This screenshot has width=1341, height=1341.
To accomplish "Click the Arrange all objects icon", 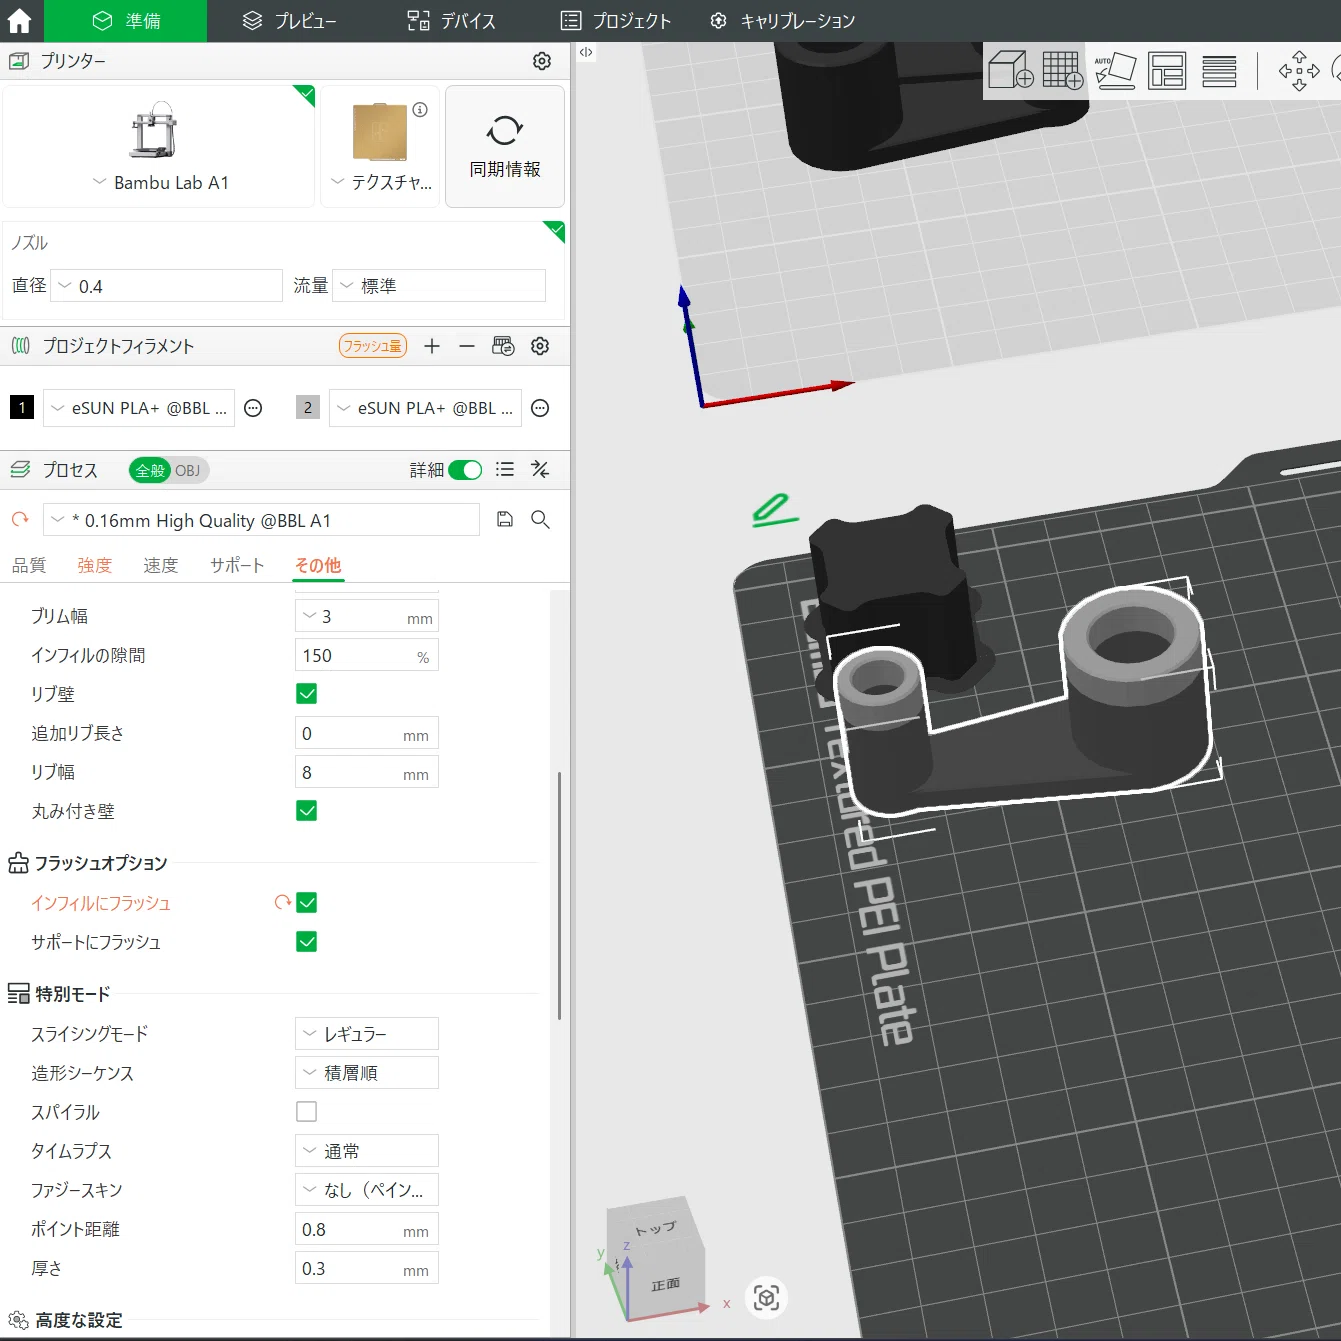I will [1167, 71].
